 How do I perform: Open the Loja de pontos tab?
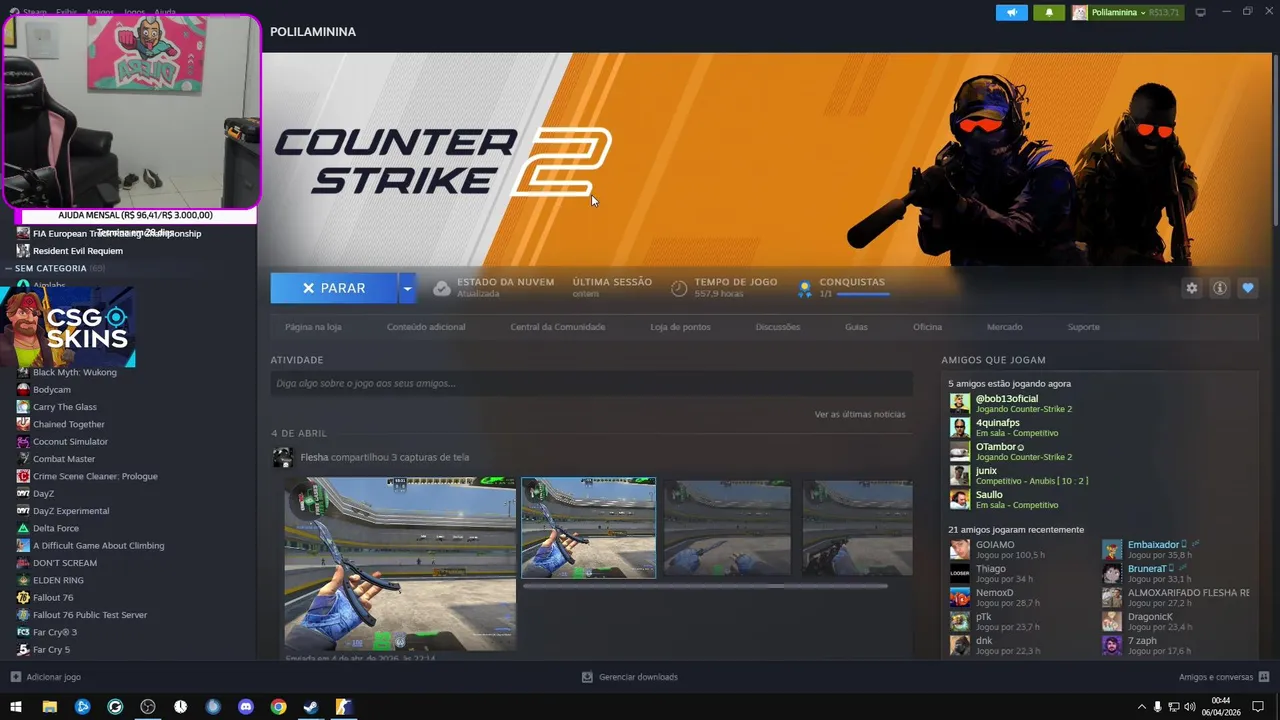coord(681,327)
